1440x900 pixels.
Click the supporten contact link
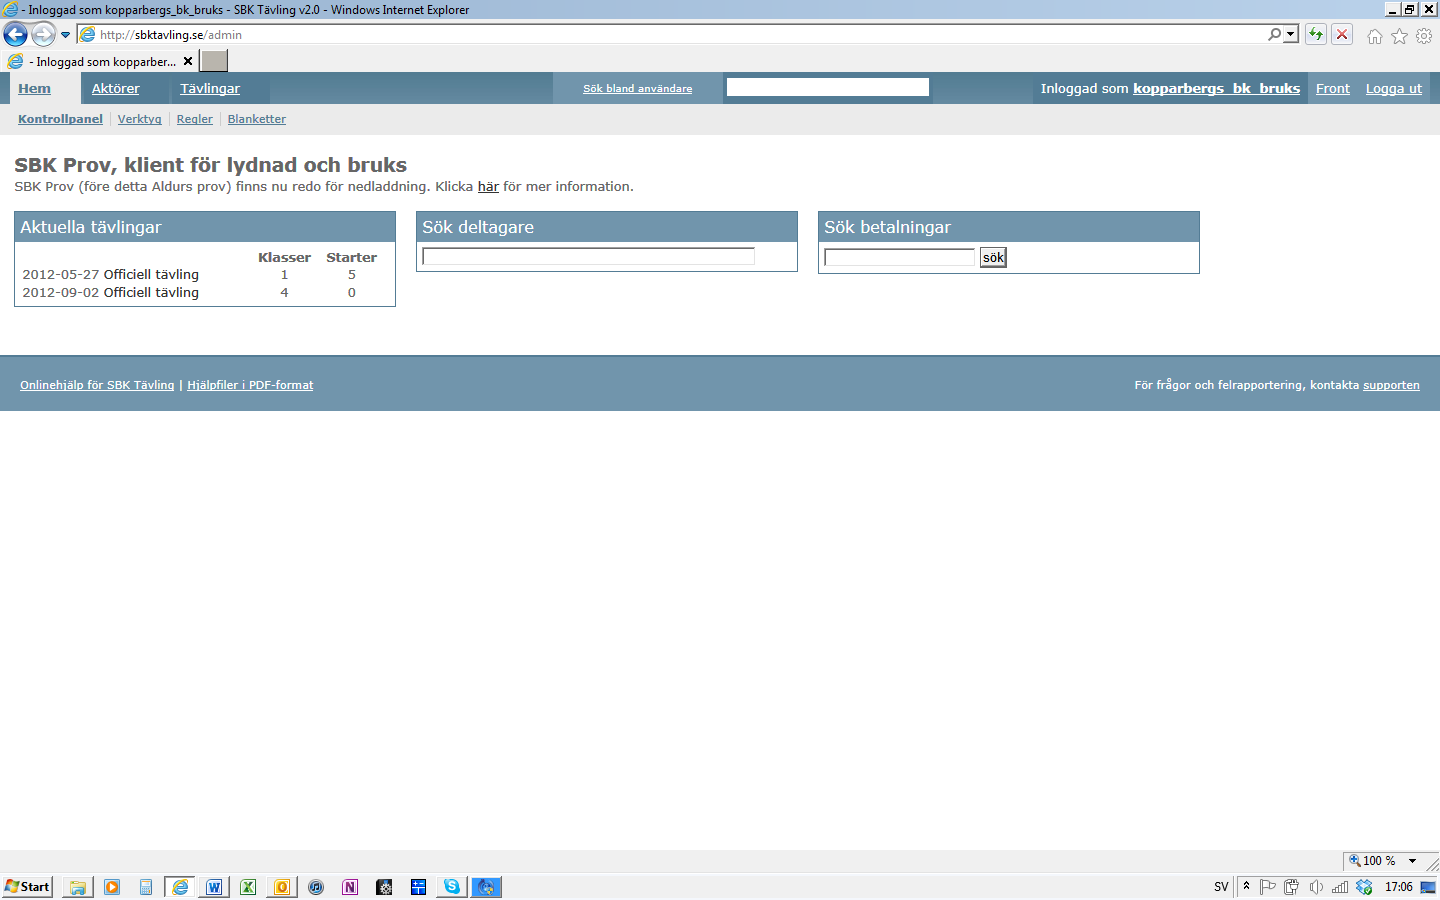(x=1391, y=385)
